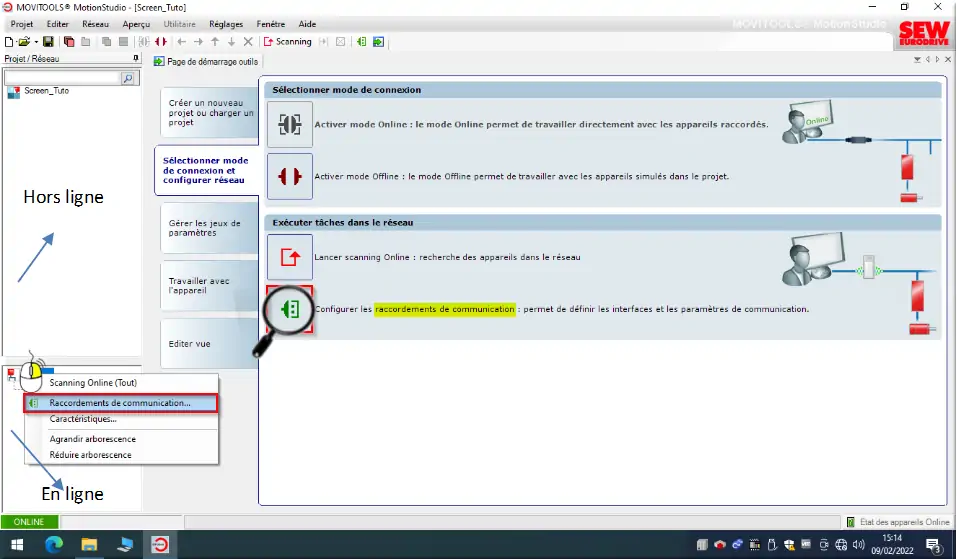Image resolution: width=957 pixels, height=559 pixels.
Task: Click the X cancel icon in the toolbar
Action: click(248, 42)
